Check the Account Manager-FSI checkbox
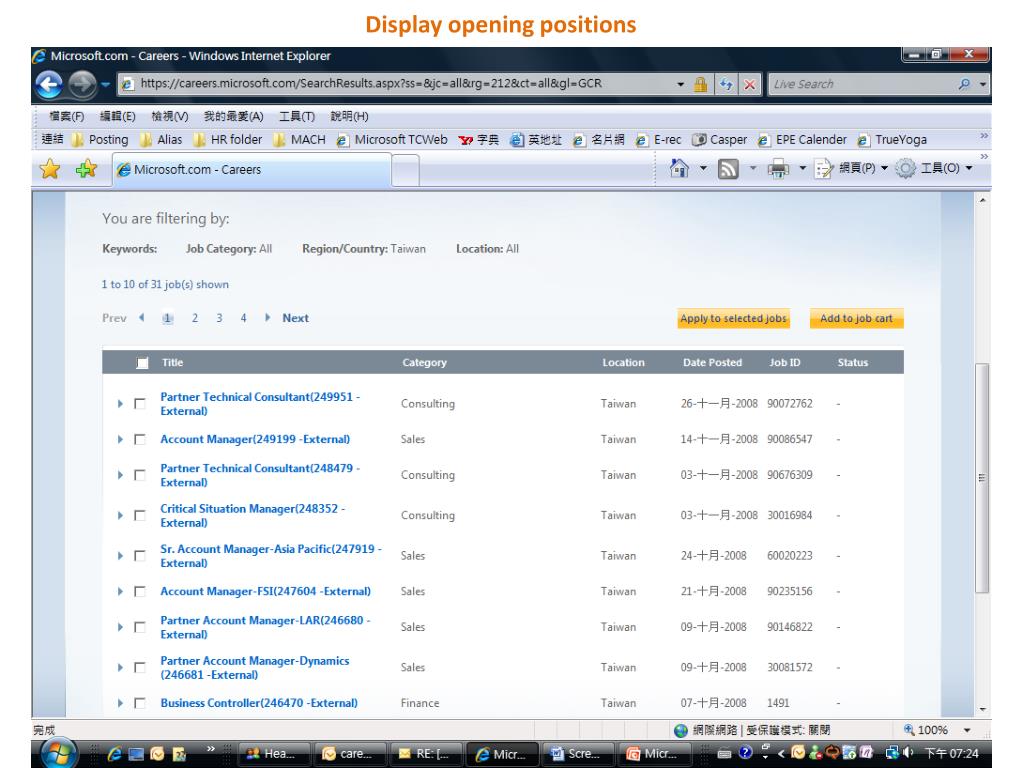The width and height of the screenshot is (1024, 768). point(140,591)
